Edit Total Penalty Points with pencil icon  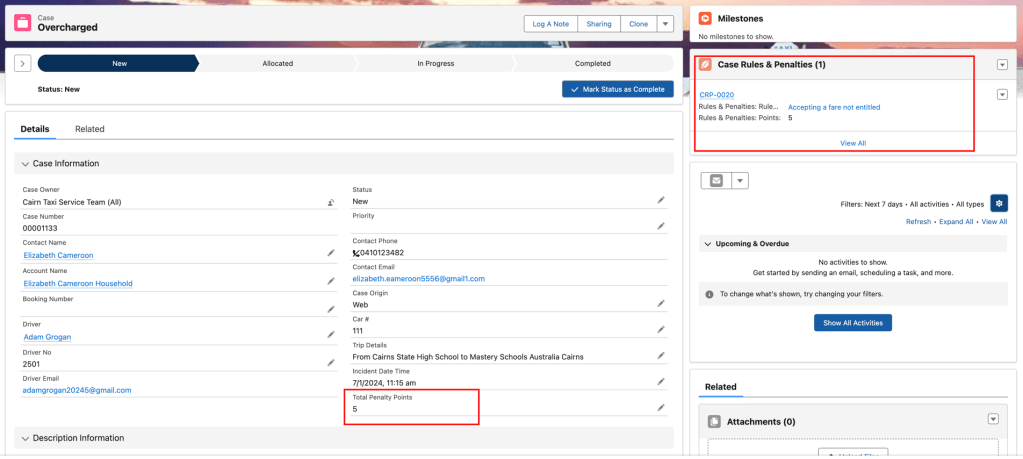pyautogui.click(x=660, y=407)
